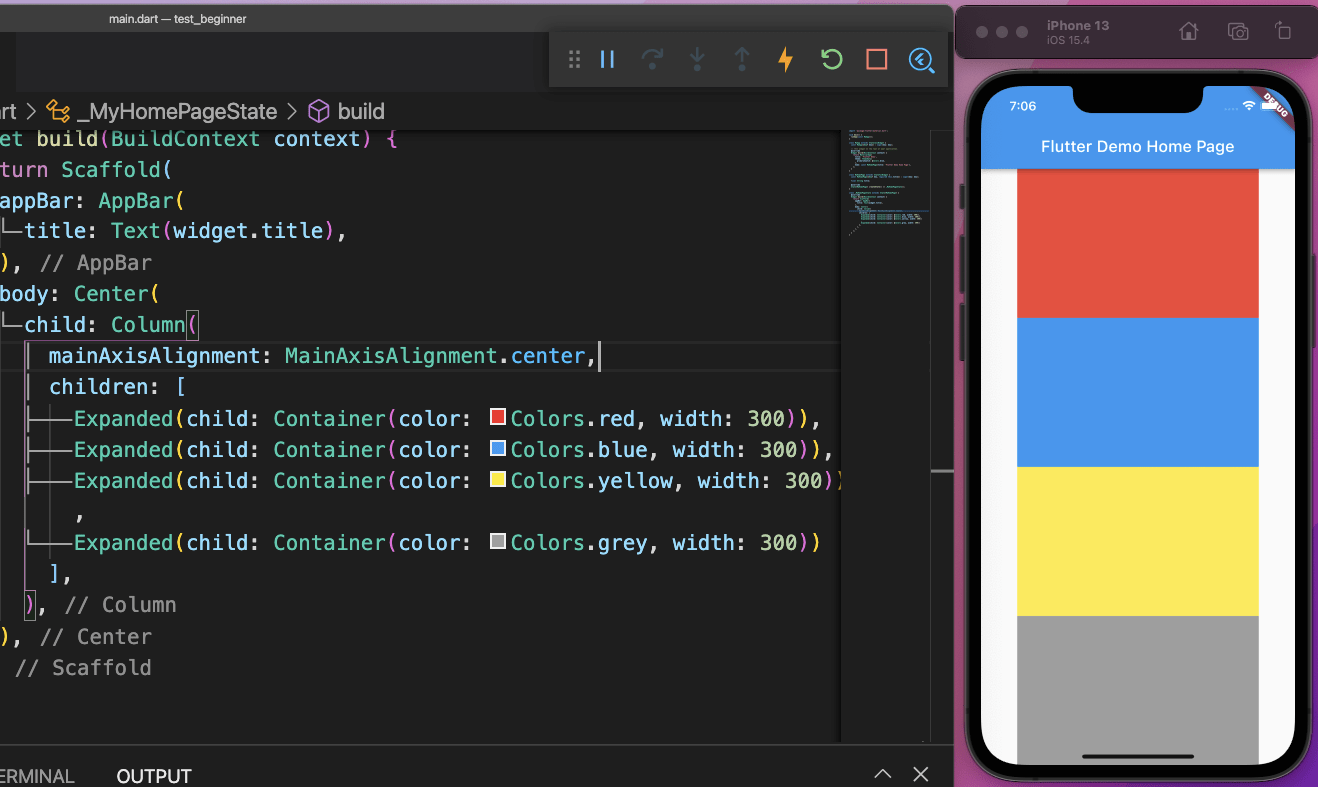Stop the debug session
Viewport: 1318px width, 787px height.
[x=877, y=60]
